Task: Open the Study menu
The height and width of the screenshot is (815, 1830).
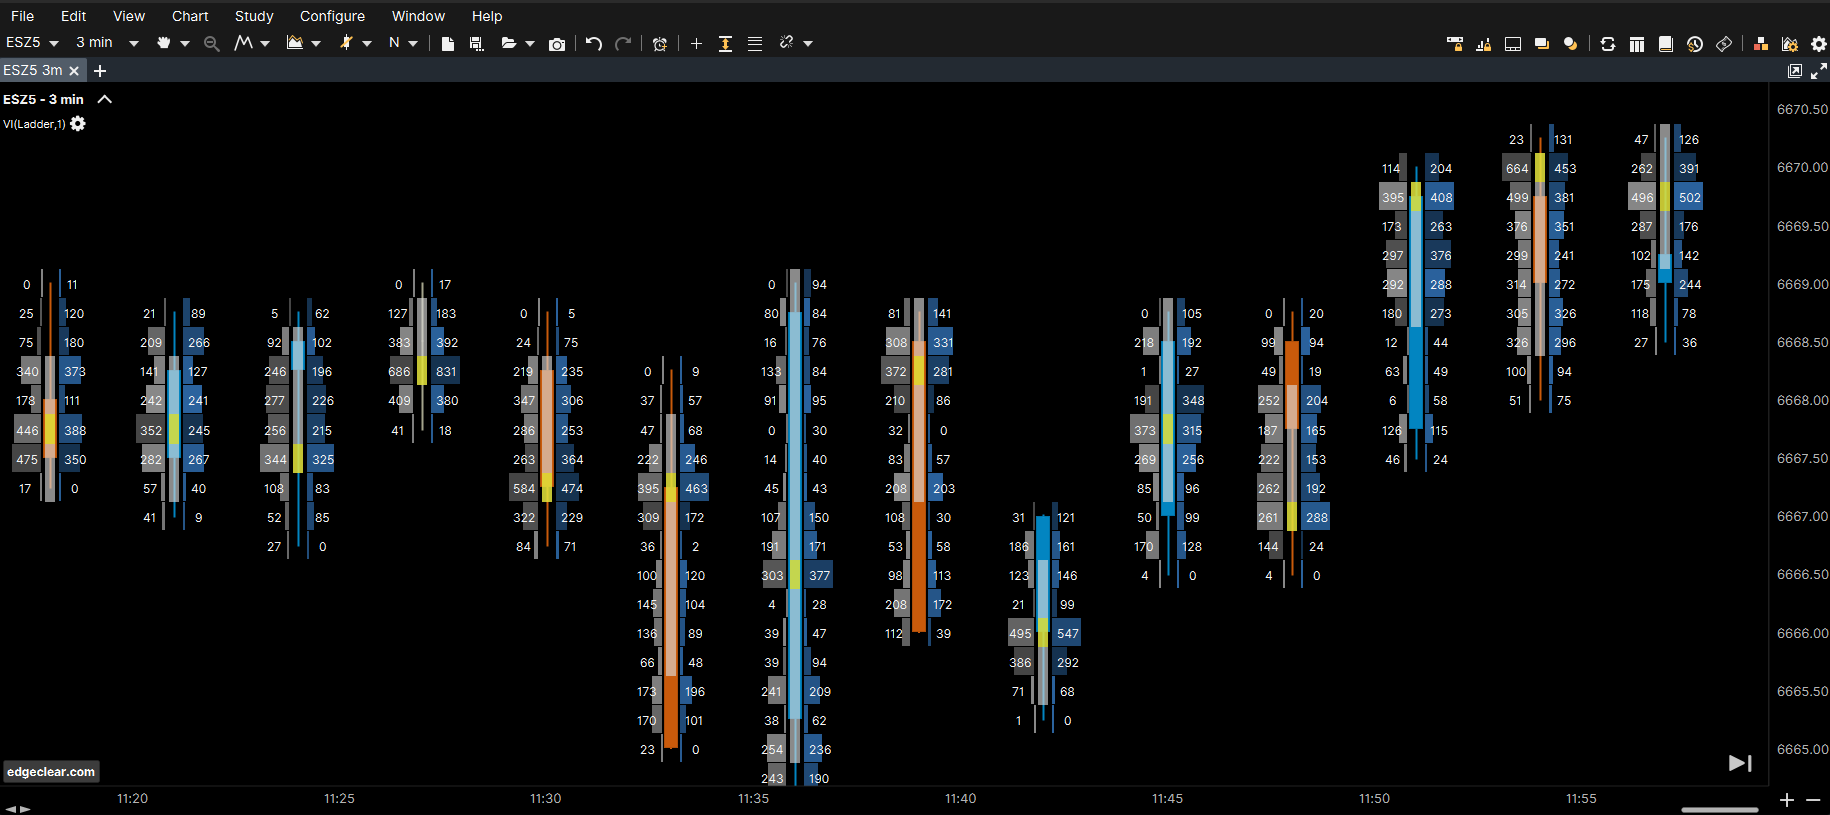Action: coord(254,16)
